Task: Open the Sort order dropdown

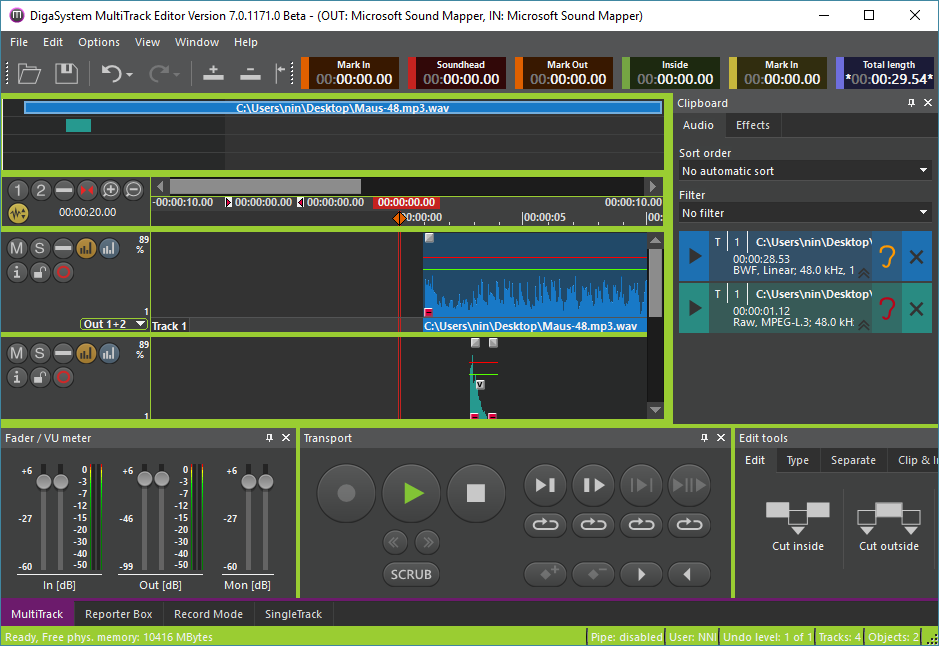Action: coord(804,171)
